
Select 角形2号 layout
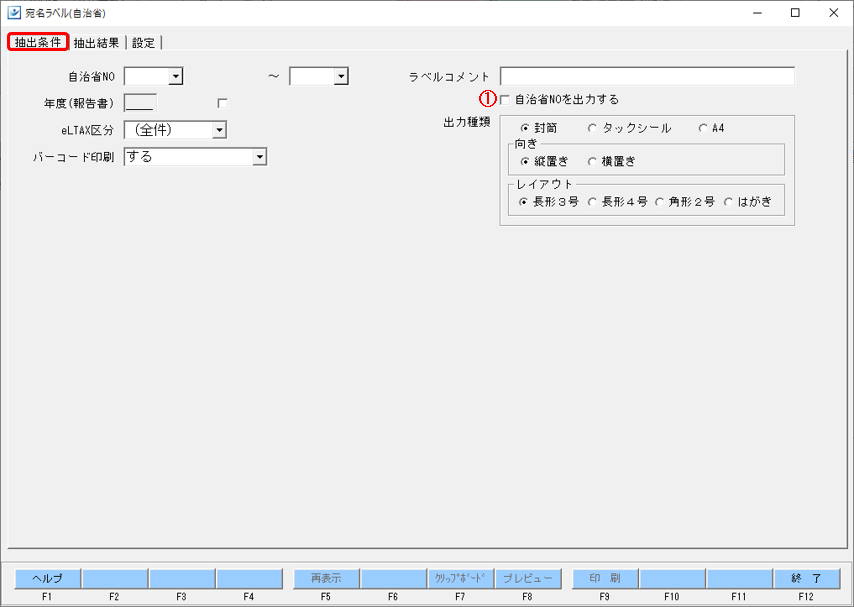coord(660,202)
